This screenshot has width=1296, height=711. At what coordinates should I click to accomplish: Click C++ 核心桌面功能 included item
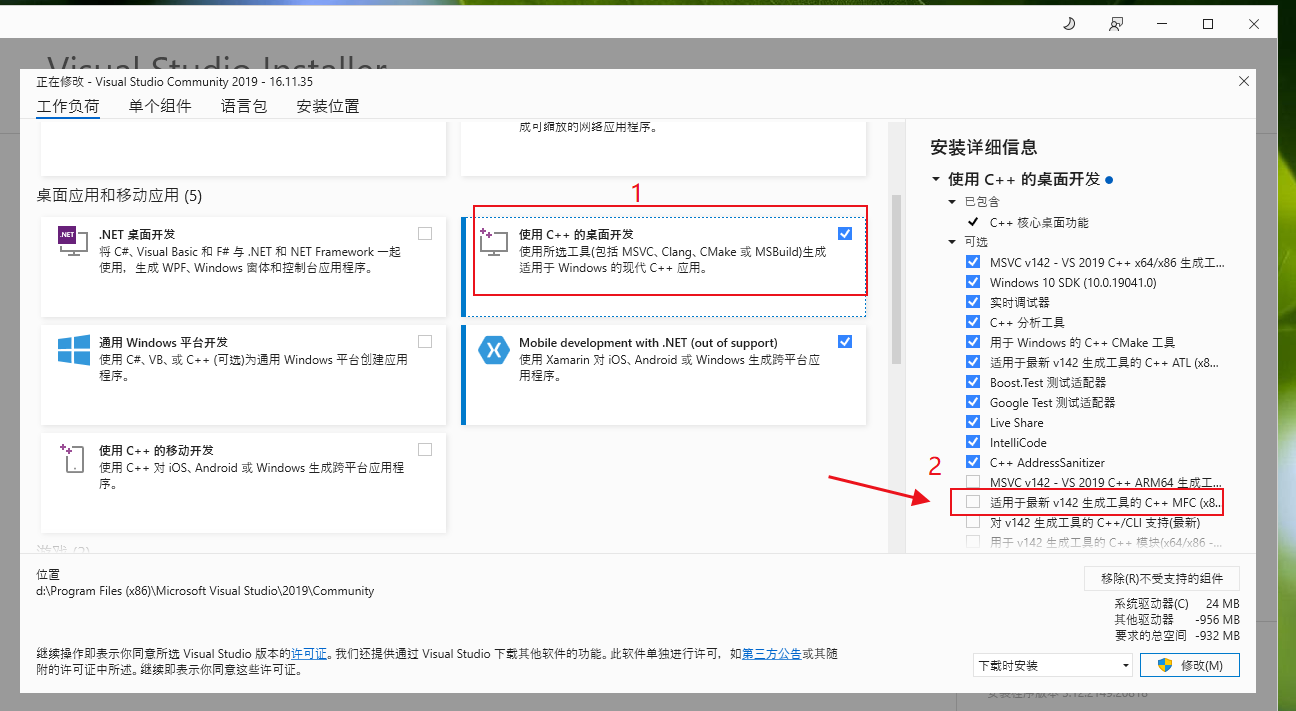pyautogui.click(x=1039, y=222)
